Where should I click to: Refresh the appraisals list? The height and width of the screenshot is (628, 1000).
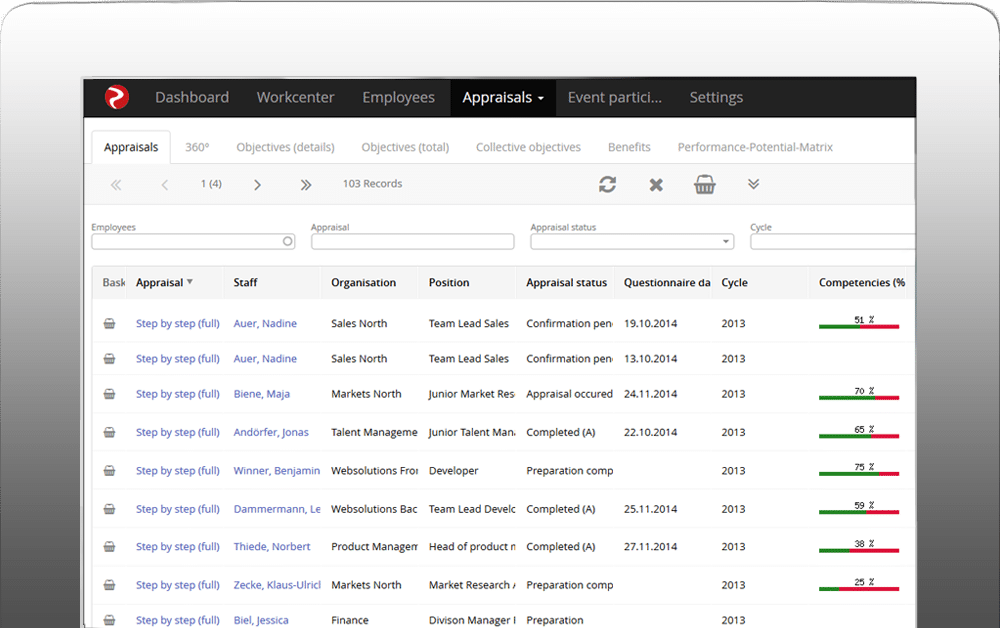607,184
